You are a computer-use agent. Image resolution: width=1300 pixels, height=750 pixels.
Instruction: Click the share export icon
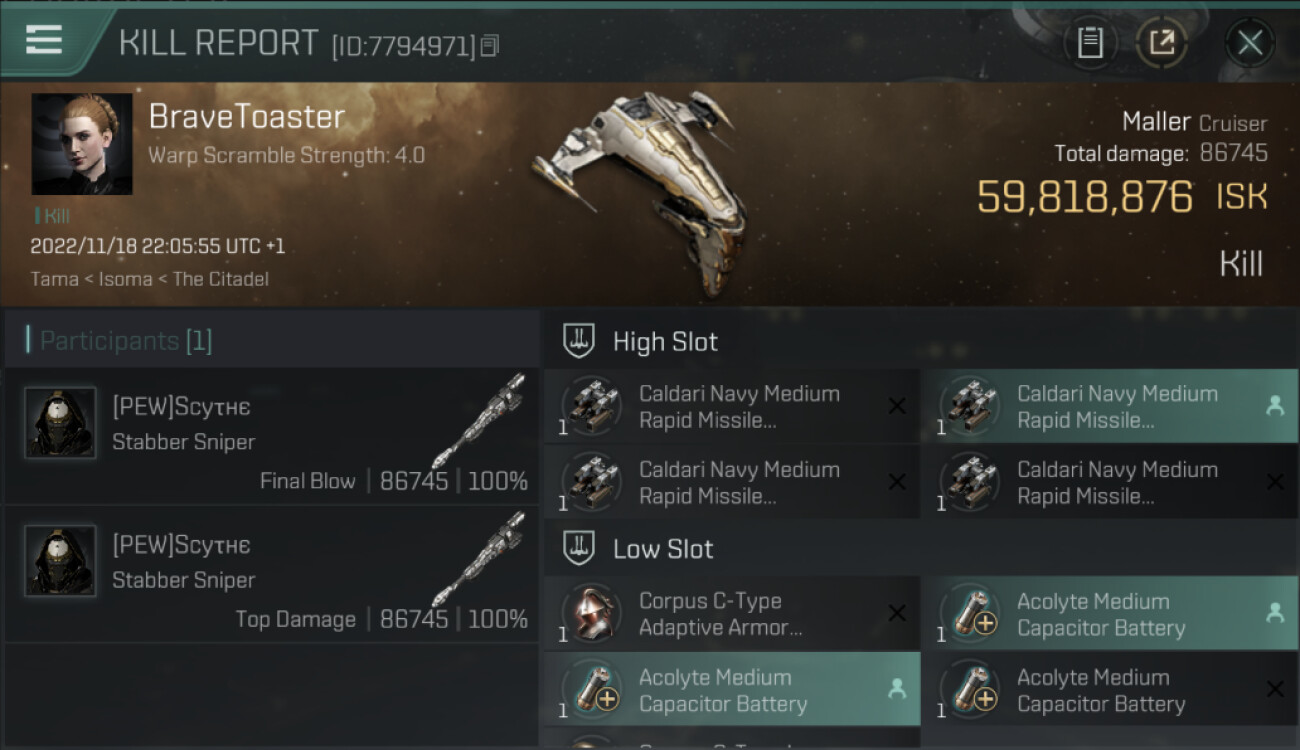1162,43
